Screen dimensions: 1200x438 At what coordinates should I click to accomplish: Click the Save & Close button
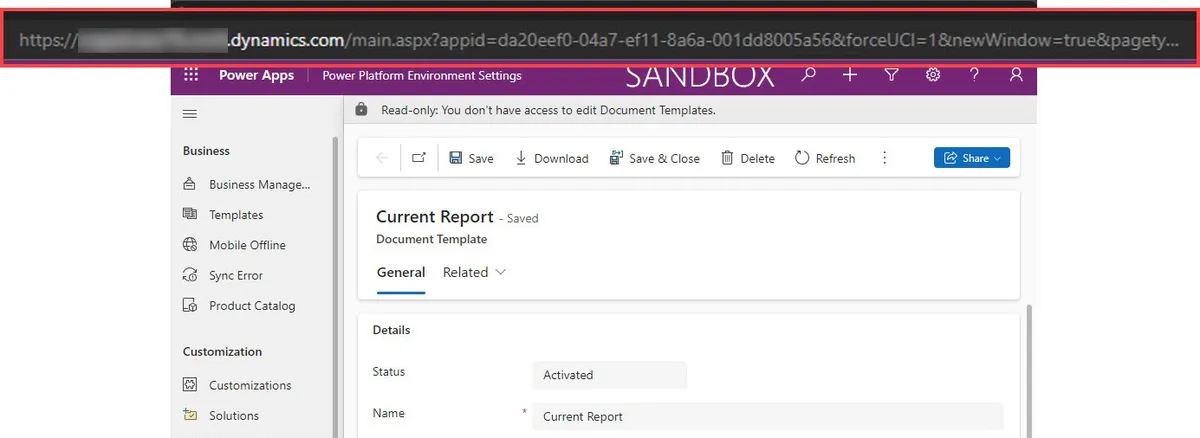click(x=655, y=158)
